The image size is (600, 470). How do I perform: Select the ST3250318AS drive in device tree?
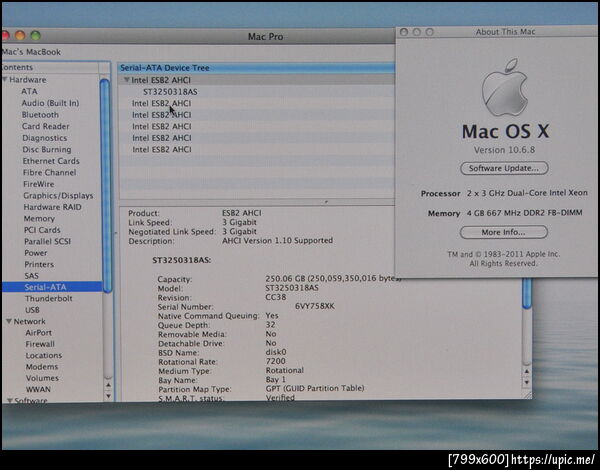[x=170, y=92]
